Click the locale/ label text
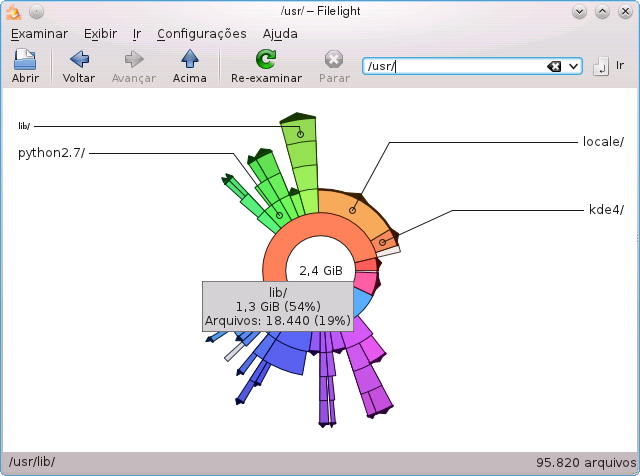Screen dimensions: 640x476 (x=603, y=142)
